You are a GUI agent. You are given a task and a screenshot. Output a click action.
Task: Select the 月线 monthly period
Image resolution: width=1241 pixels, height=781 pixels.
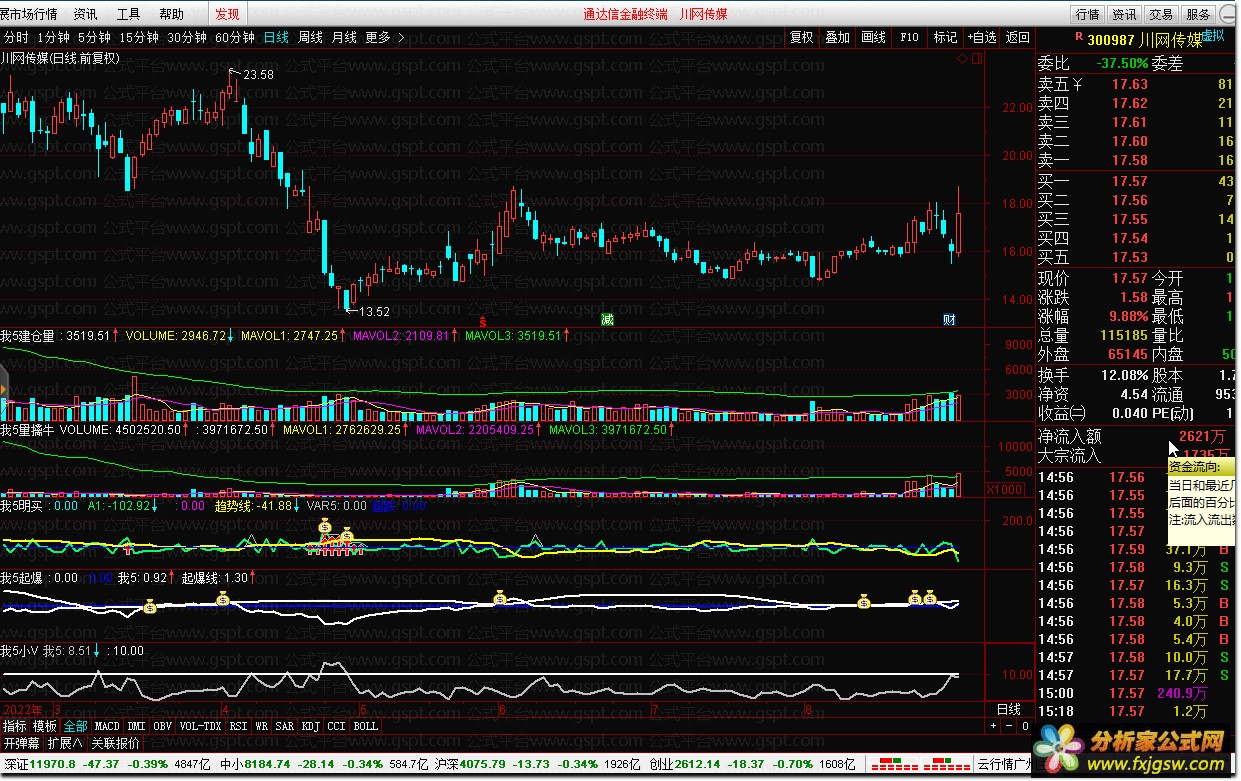pyautogui.click(x=344, y=37)
